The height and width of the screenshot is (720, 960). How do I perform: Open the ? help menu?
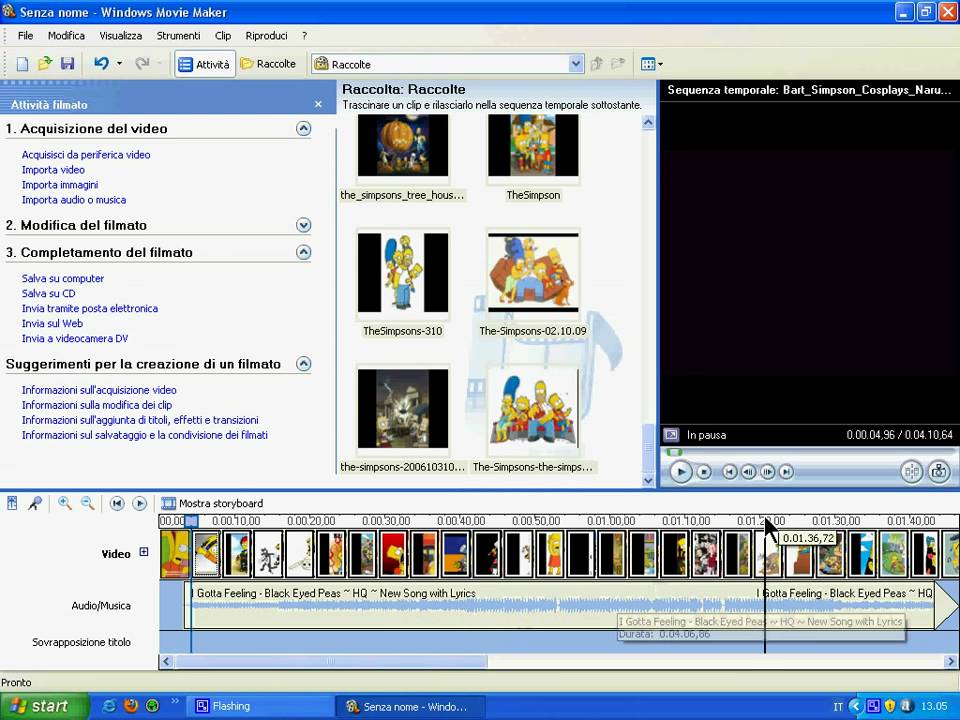304,36
